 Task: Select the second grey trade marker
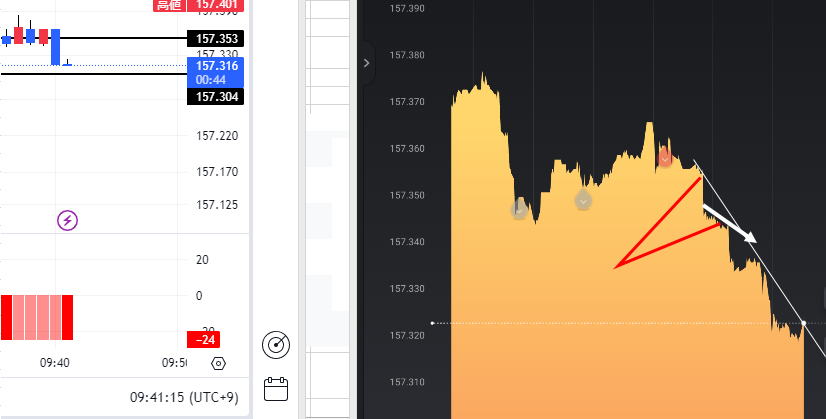(584, 200)
